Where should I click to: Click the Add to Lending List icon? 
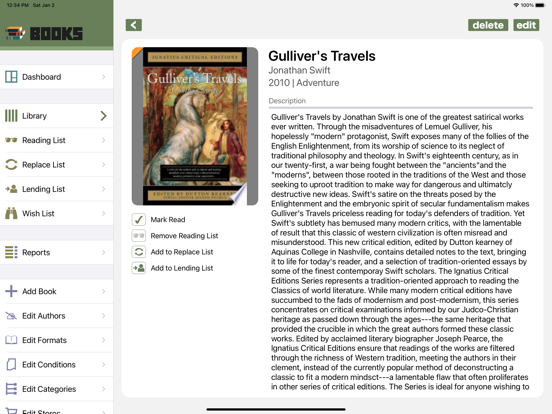click(x=139, y=268)
